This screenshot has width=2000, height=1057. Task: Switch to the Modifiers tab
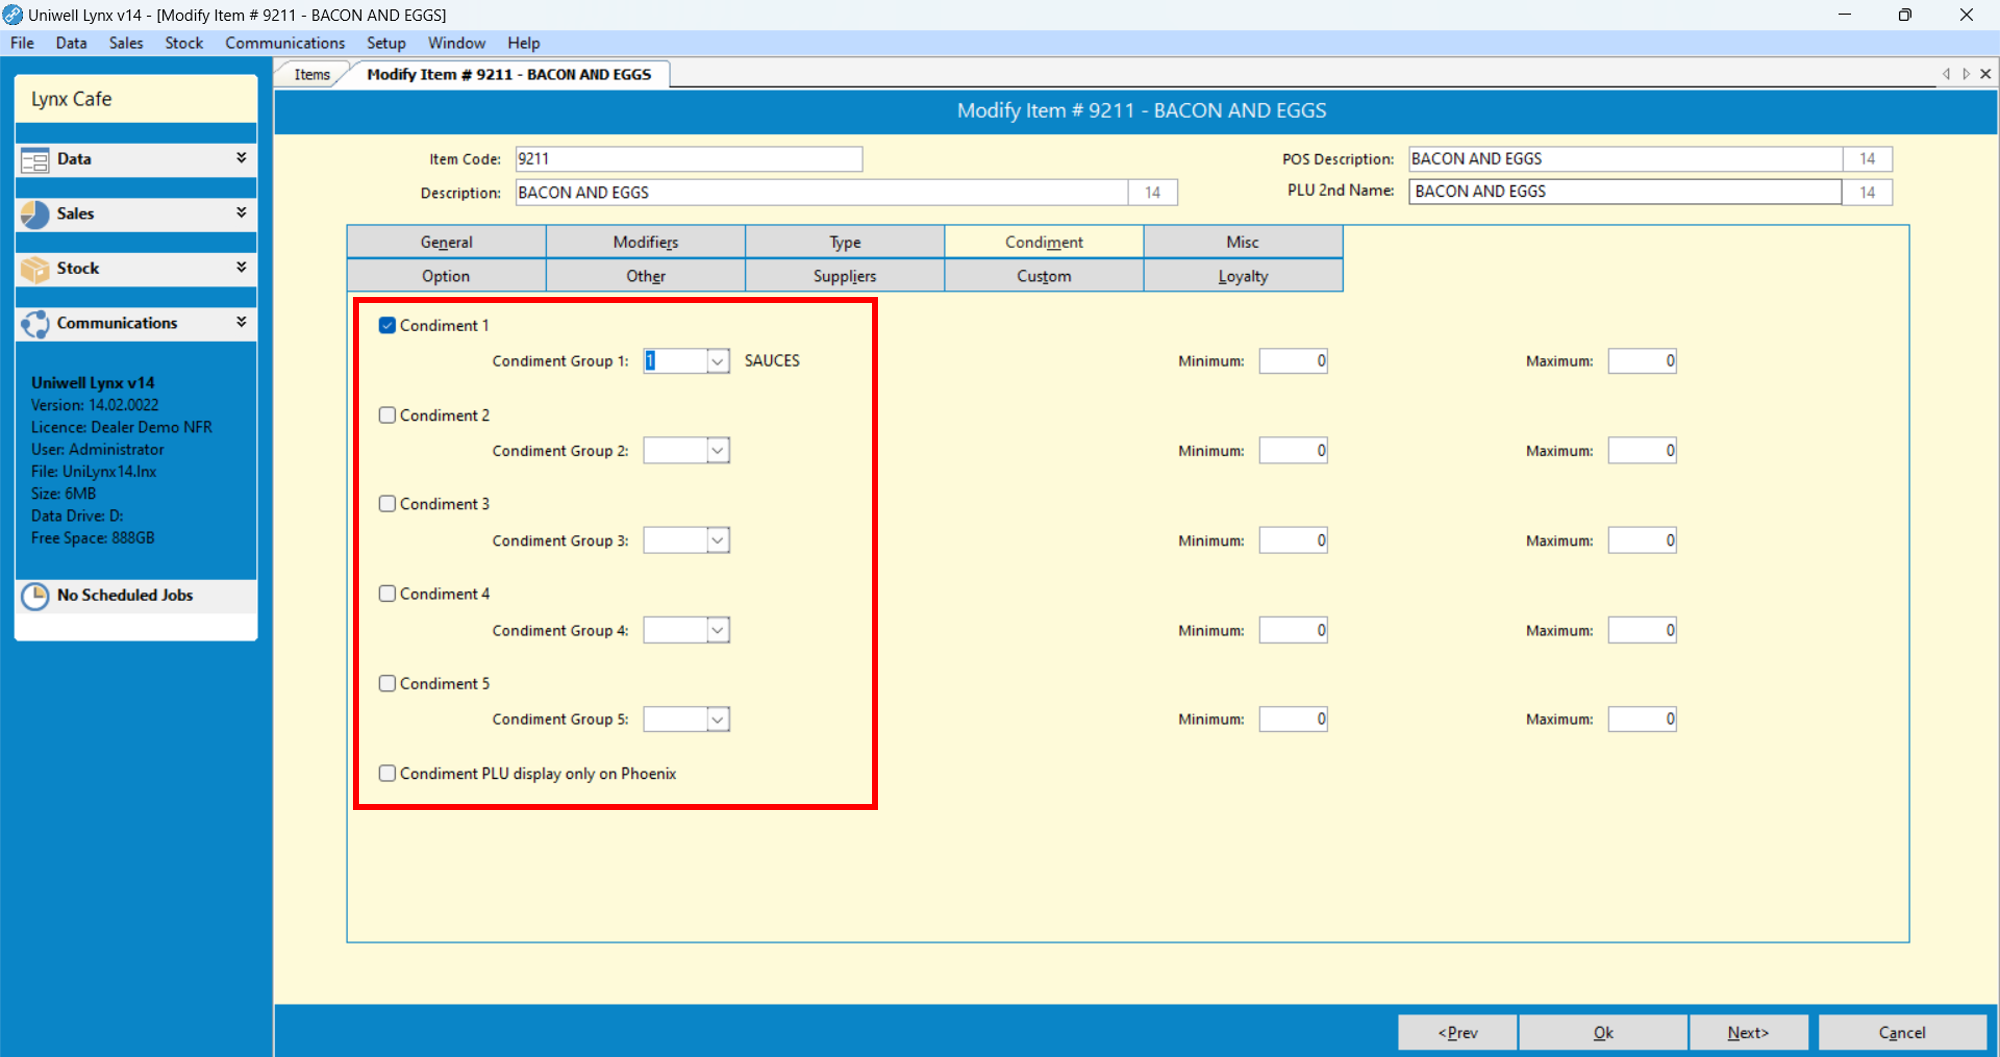645,242
